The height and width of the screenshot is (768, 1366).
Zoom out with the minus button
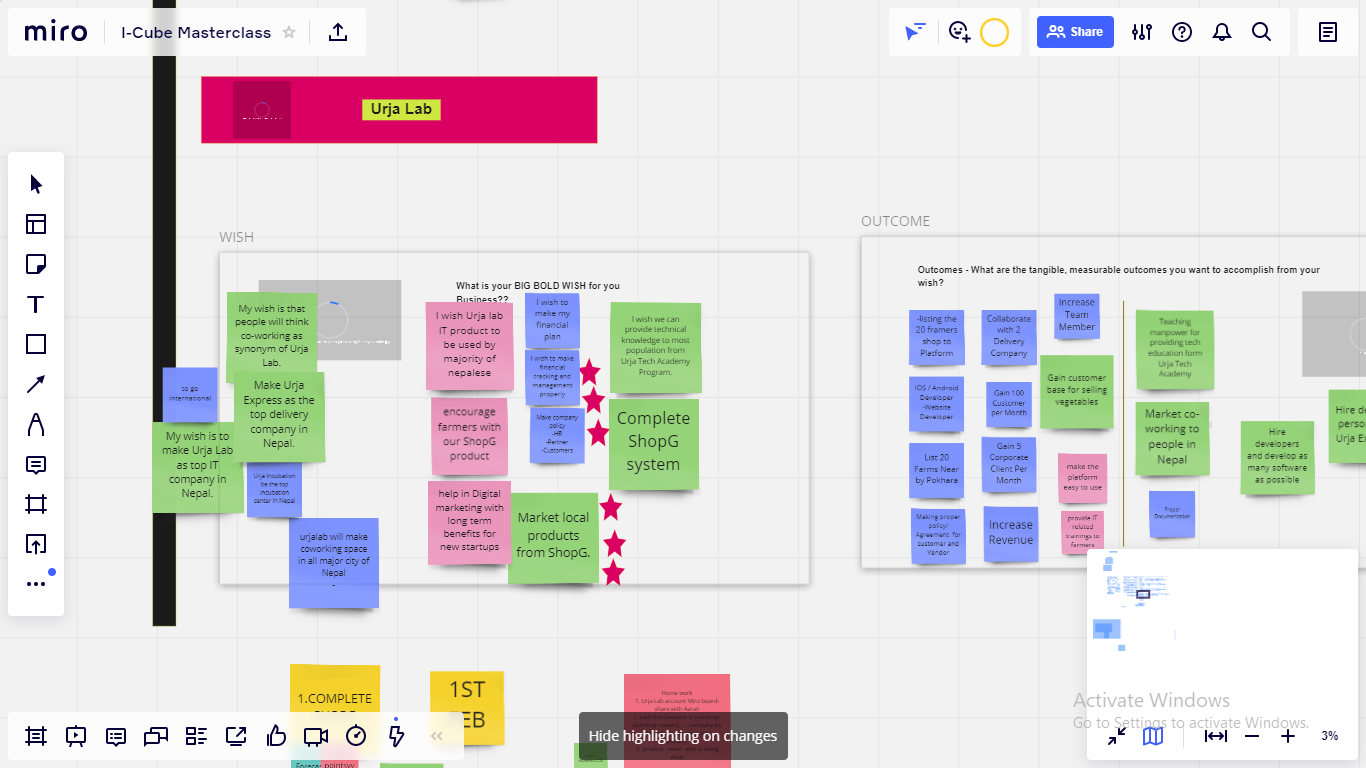1252,736
